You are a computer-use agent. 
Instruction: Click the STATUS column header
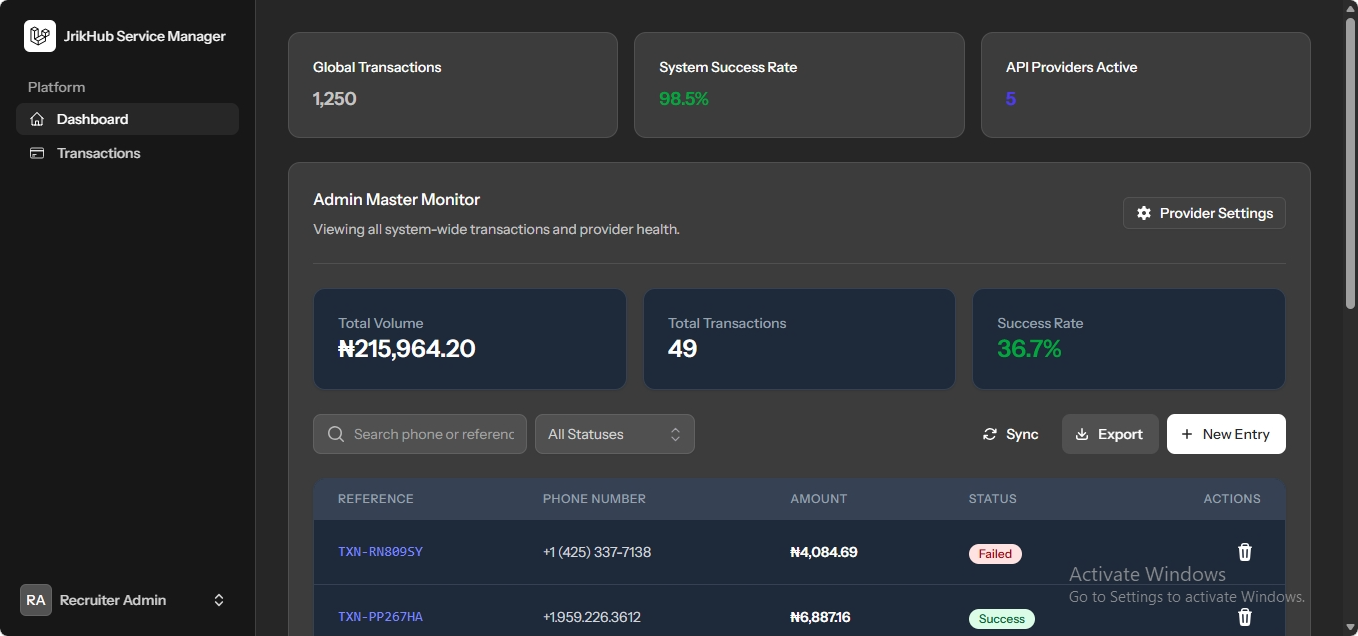click(x=992, y=498)
